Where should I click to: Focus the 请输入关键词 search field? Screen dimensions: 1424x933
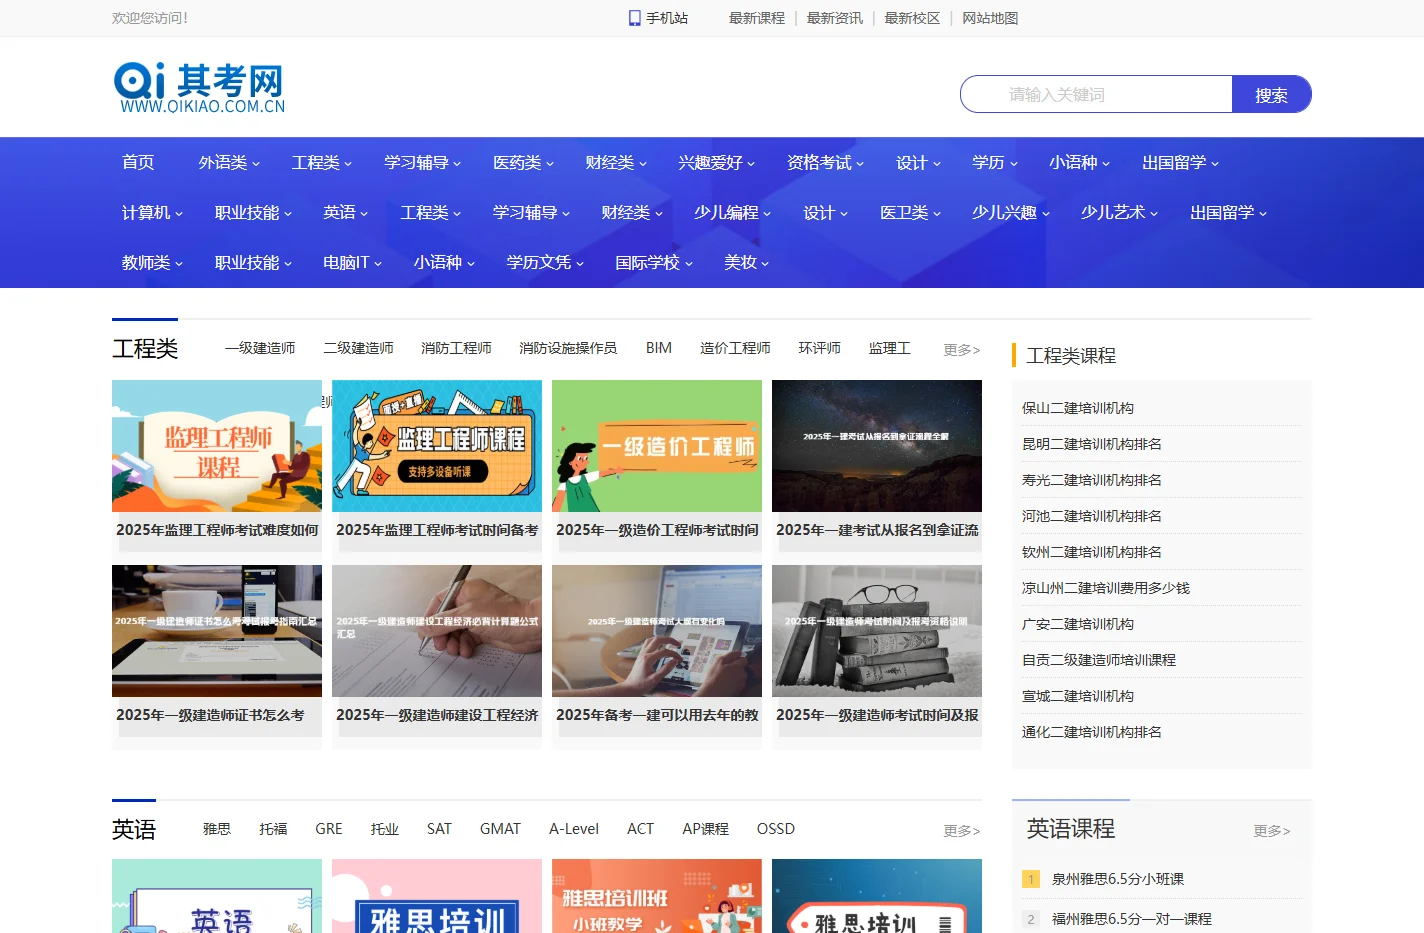[x=1096, y=94]
